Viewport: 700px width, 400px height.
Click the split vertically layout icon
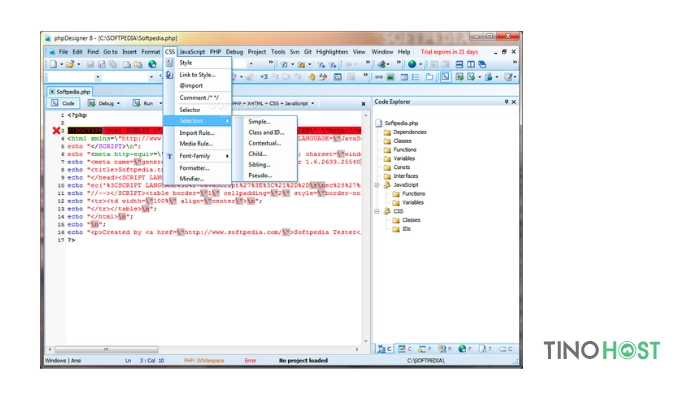click(471, 64)
